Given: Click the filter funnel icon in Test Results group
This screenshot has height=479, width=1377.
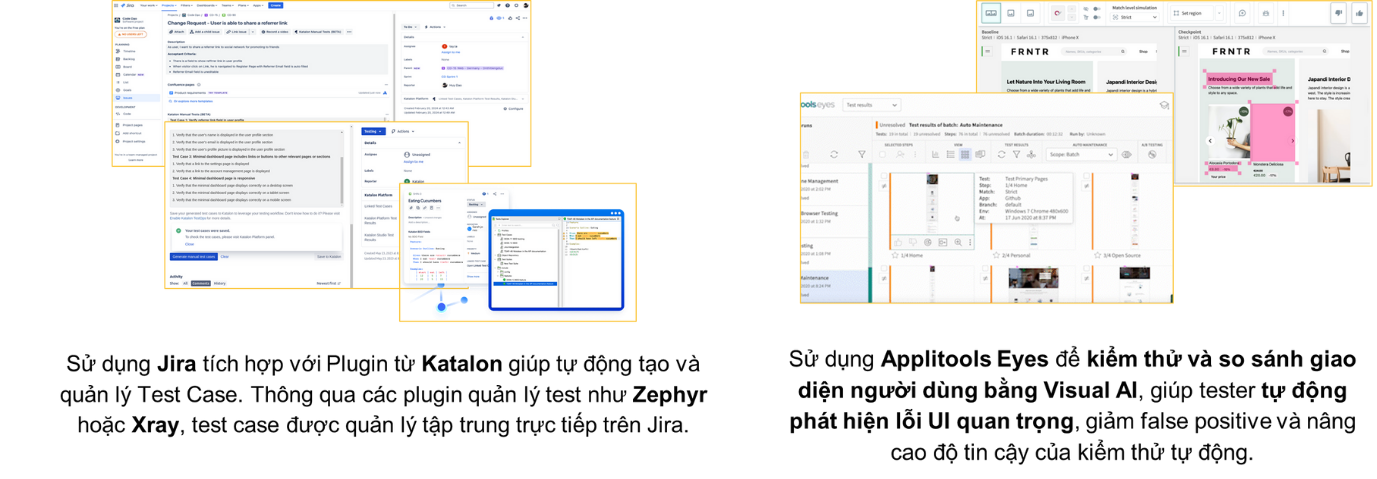Looking at the screenshot, I should [x=1016, y=155].
